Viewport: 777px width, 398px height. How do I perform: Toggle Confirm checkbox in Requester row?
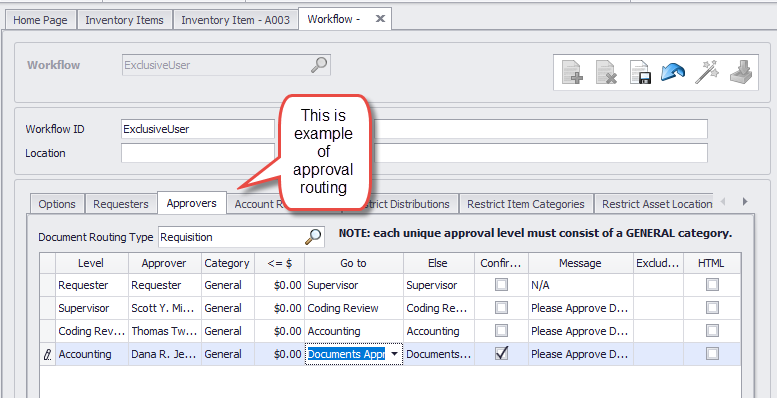click(x=501, y=285)
